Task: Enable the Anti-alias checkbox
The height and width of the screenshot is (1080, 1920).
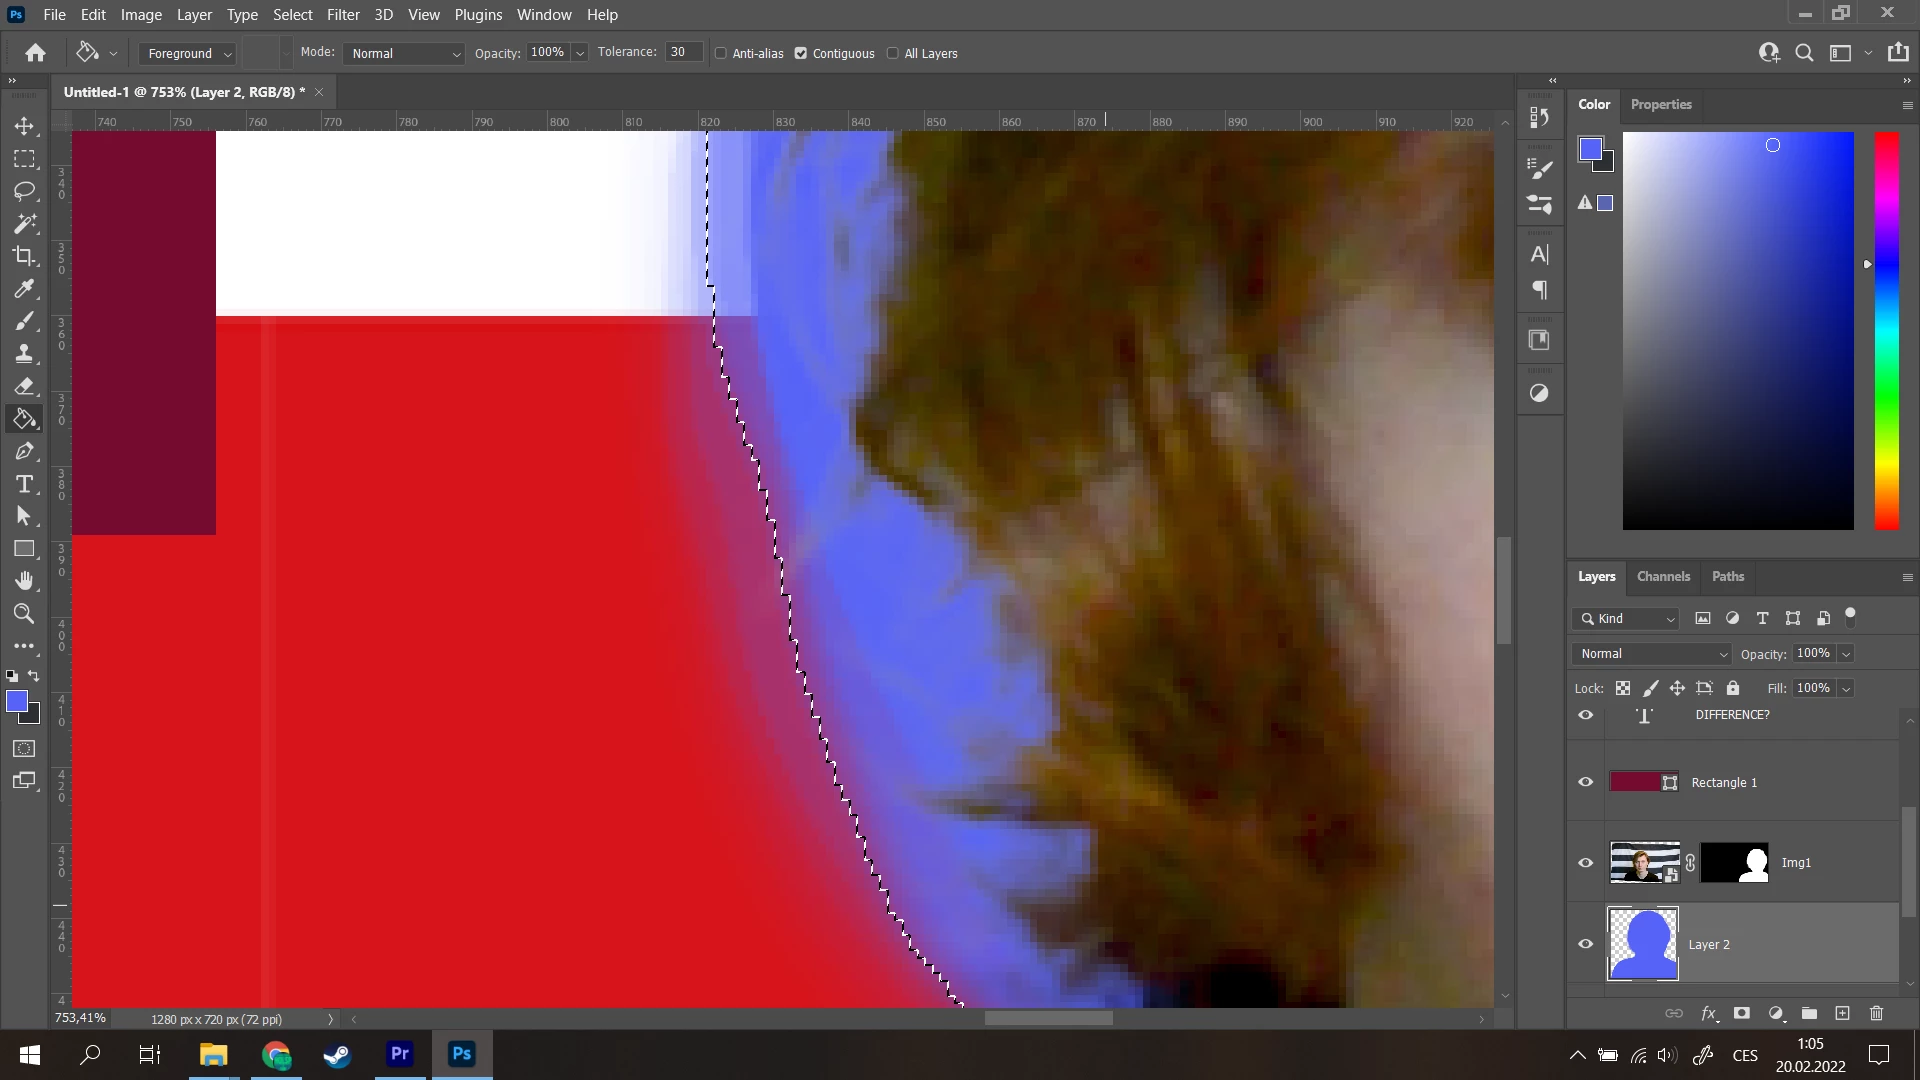Action: (721, 53)
